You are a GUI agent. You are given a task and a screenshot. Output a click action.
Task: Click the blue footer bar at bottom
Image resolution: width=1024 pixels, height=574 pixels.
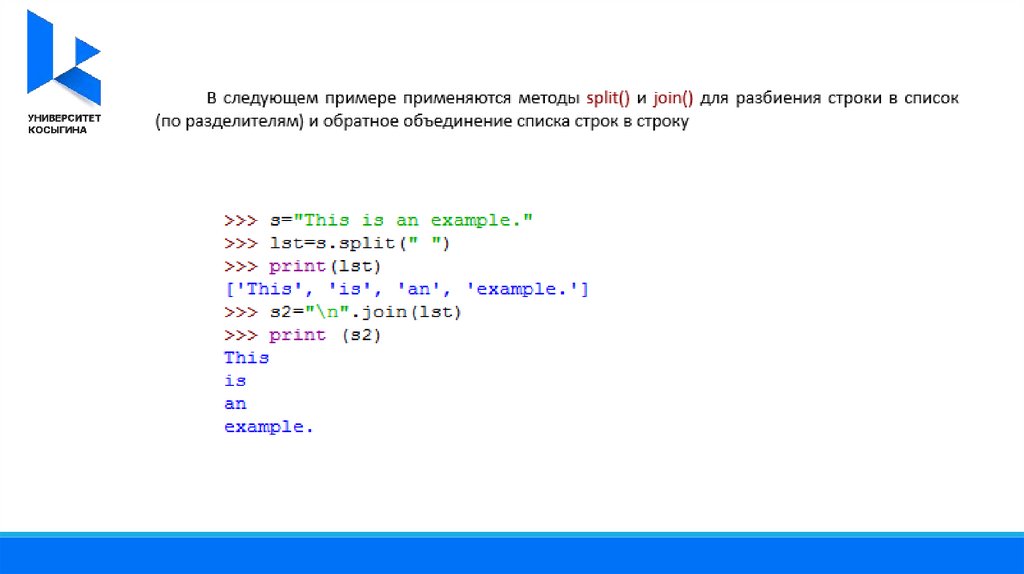point(512,554)
